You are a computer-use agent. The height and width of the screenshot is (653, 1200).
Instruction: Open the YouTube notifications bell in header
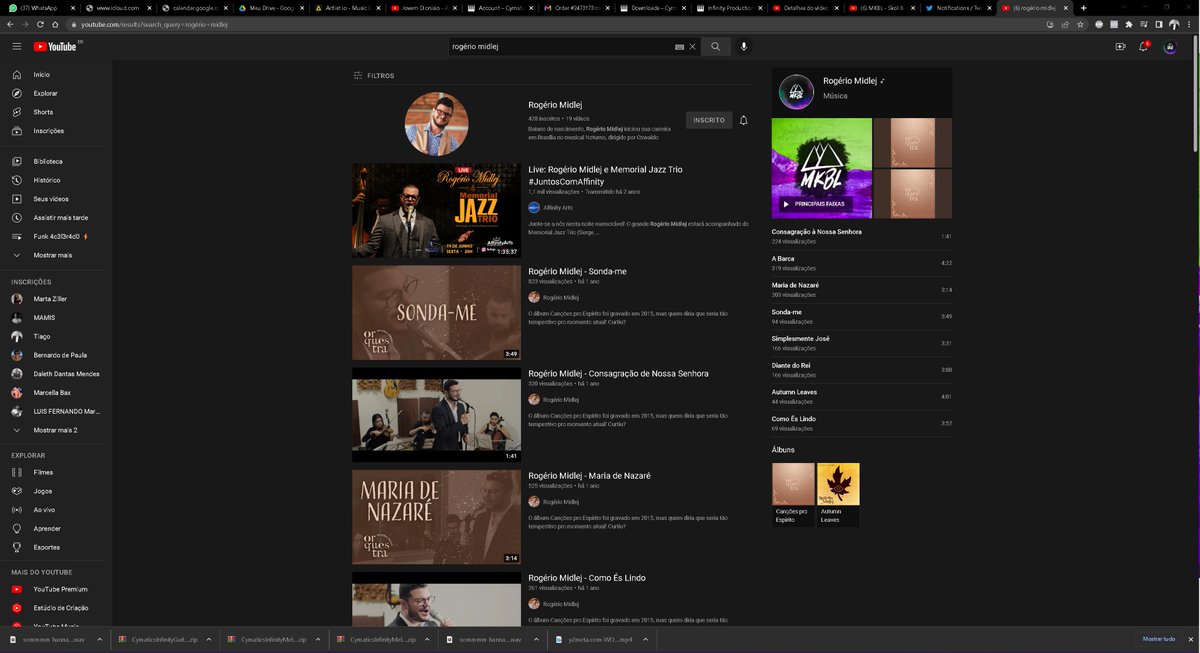coord(1144,46)
